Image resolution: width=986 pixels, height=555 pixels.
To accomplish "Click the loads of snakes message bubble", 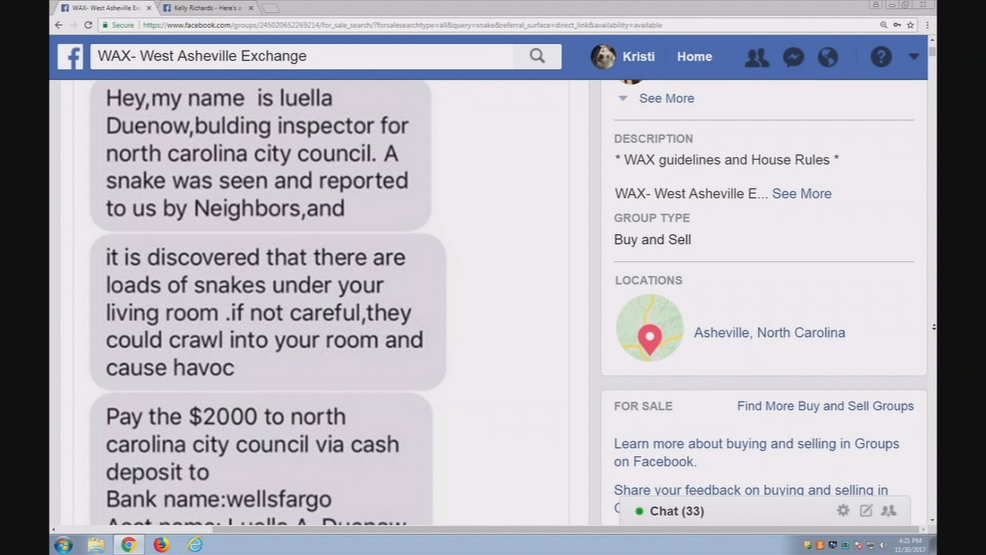I will point(268,312).
